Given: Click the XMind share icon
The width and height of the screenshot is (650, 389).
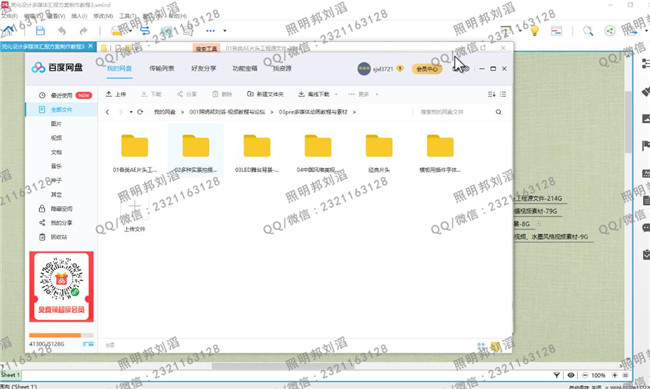Looking at the screenshot, I should [610, 31].
